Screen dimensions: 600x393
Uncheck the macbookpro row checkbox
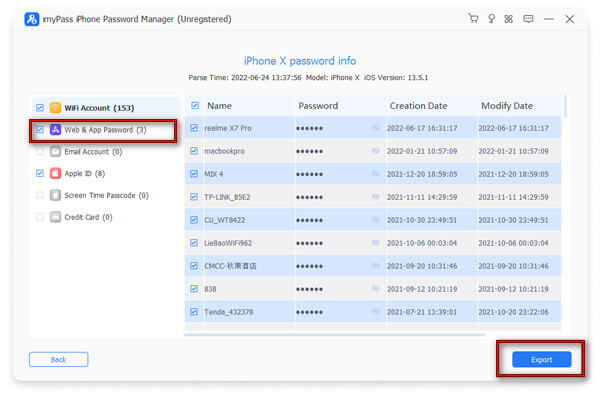pos(194,151)
